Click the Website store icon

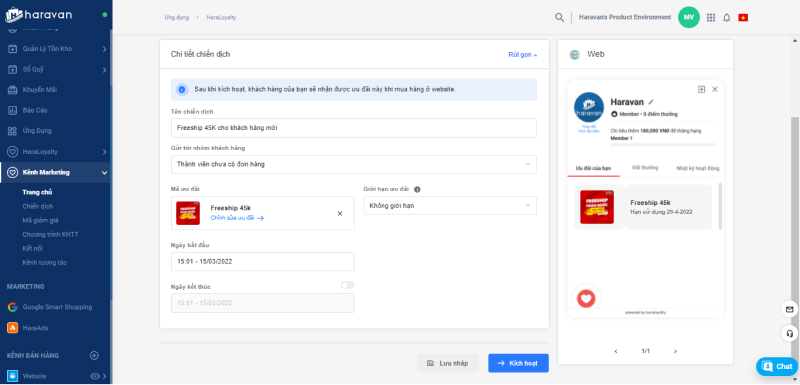pos(12,376)
